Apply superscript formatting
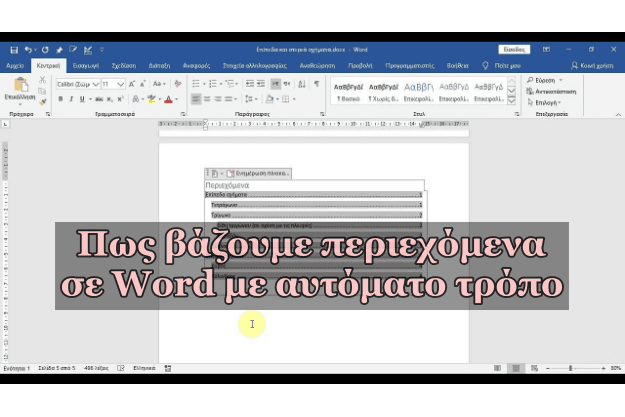Image resolution: width=625 pixels, height=417 pixels. tap(120, 99)
